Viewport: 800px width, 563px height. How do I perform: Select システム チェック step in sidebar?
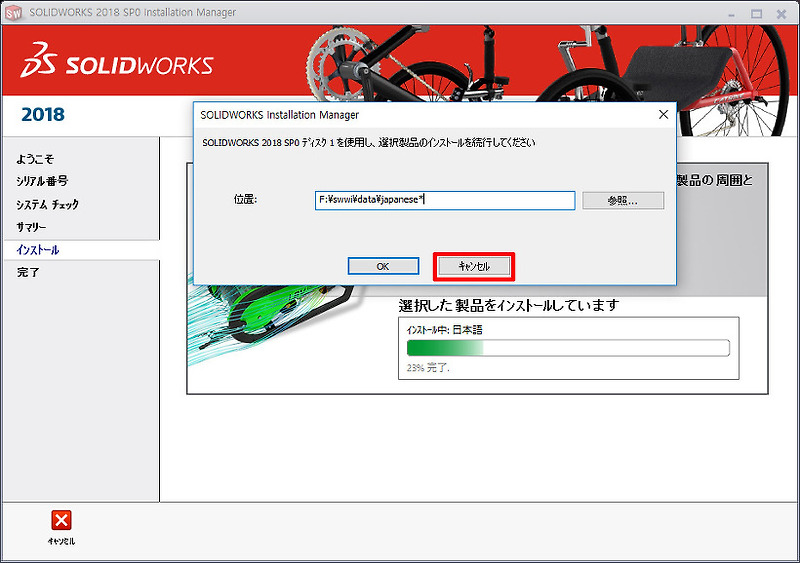[47, 204]
